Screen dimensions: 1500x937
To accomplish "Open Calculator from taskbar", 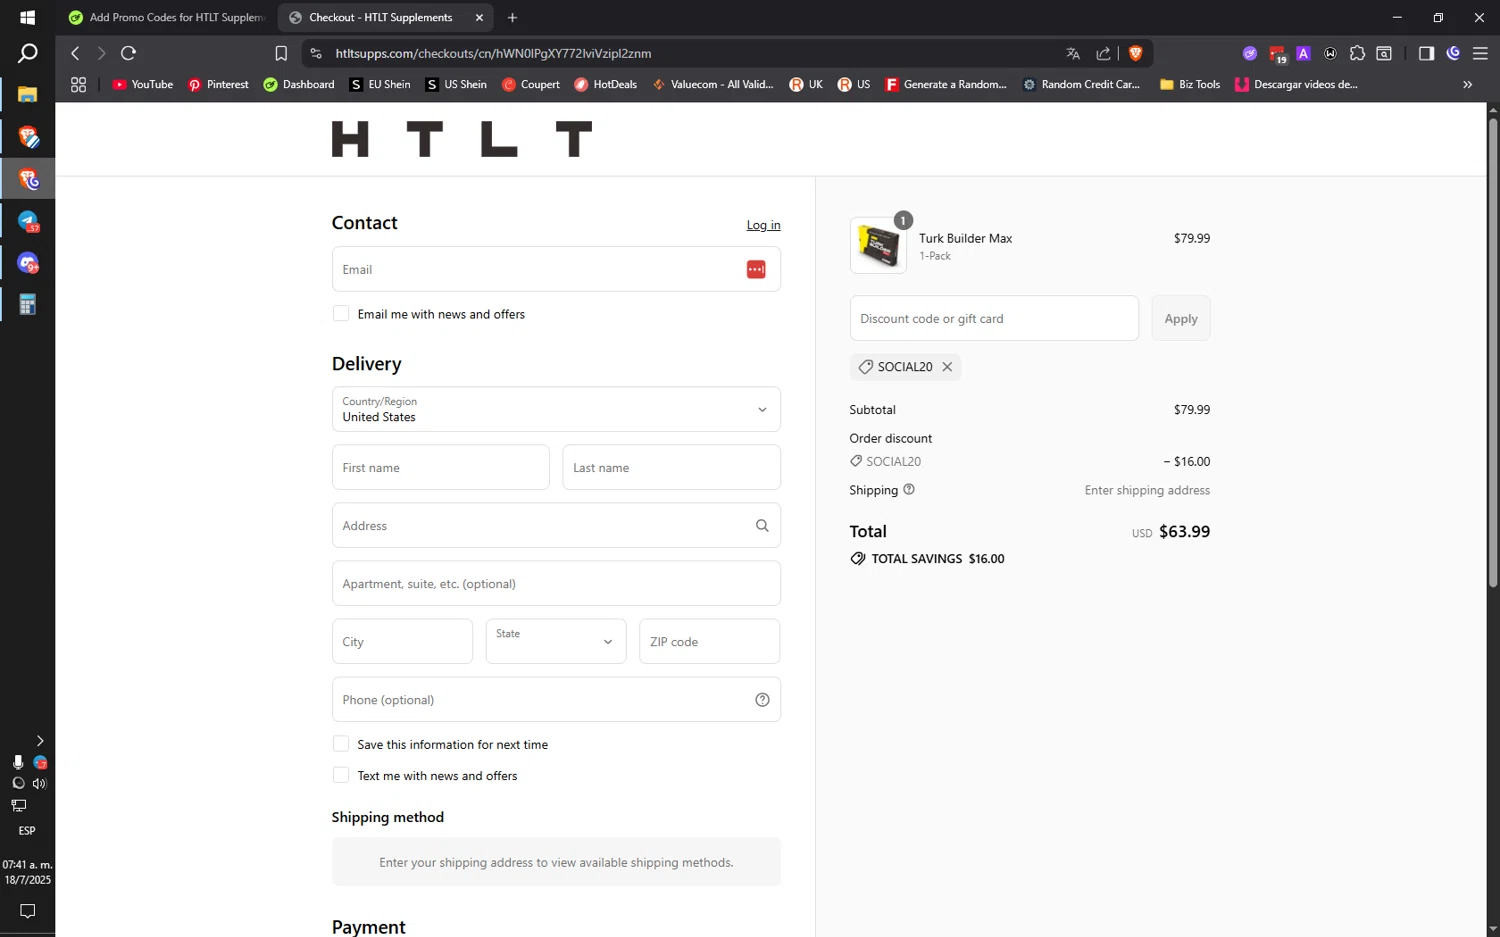I will coord(27,305).
